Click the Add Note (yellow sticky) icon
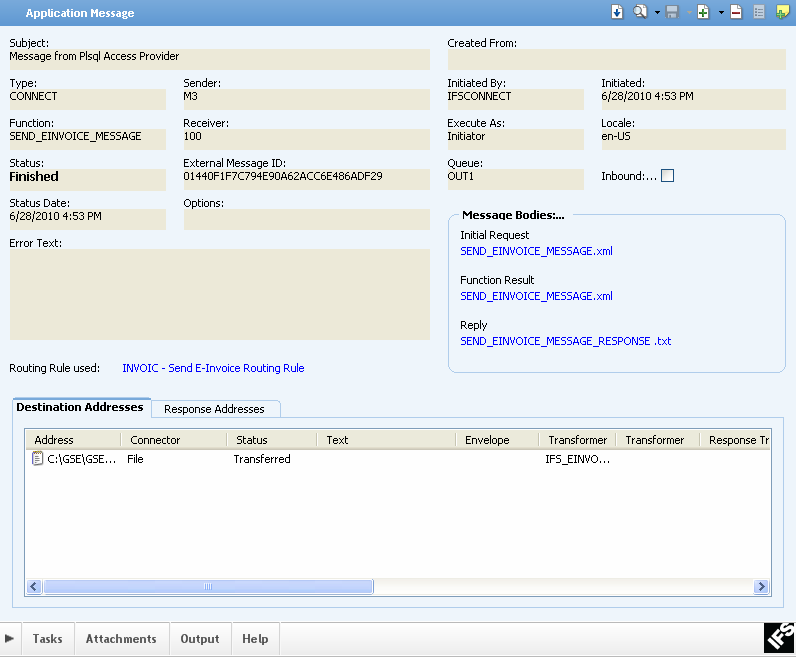Screen dimensions: 796x657 [781, 13]
